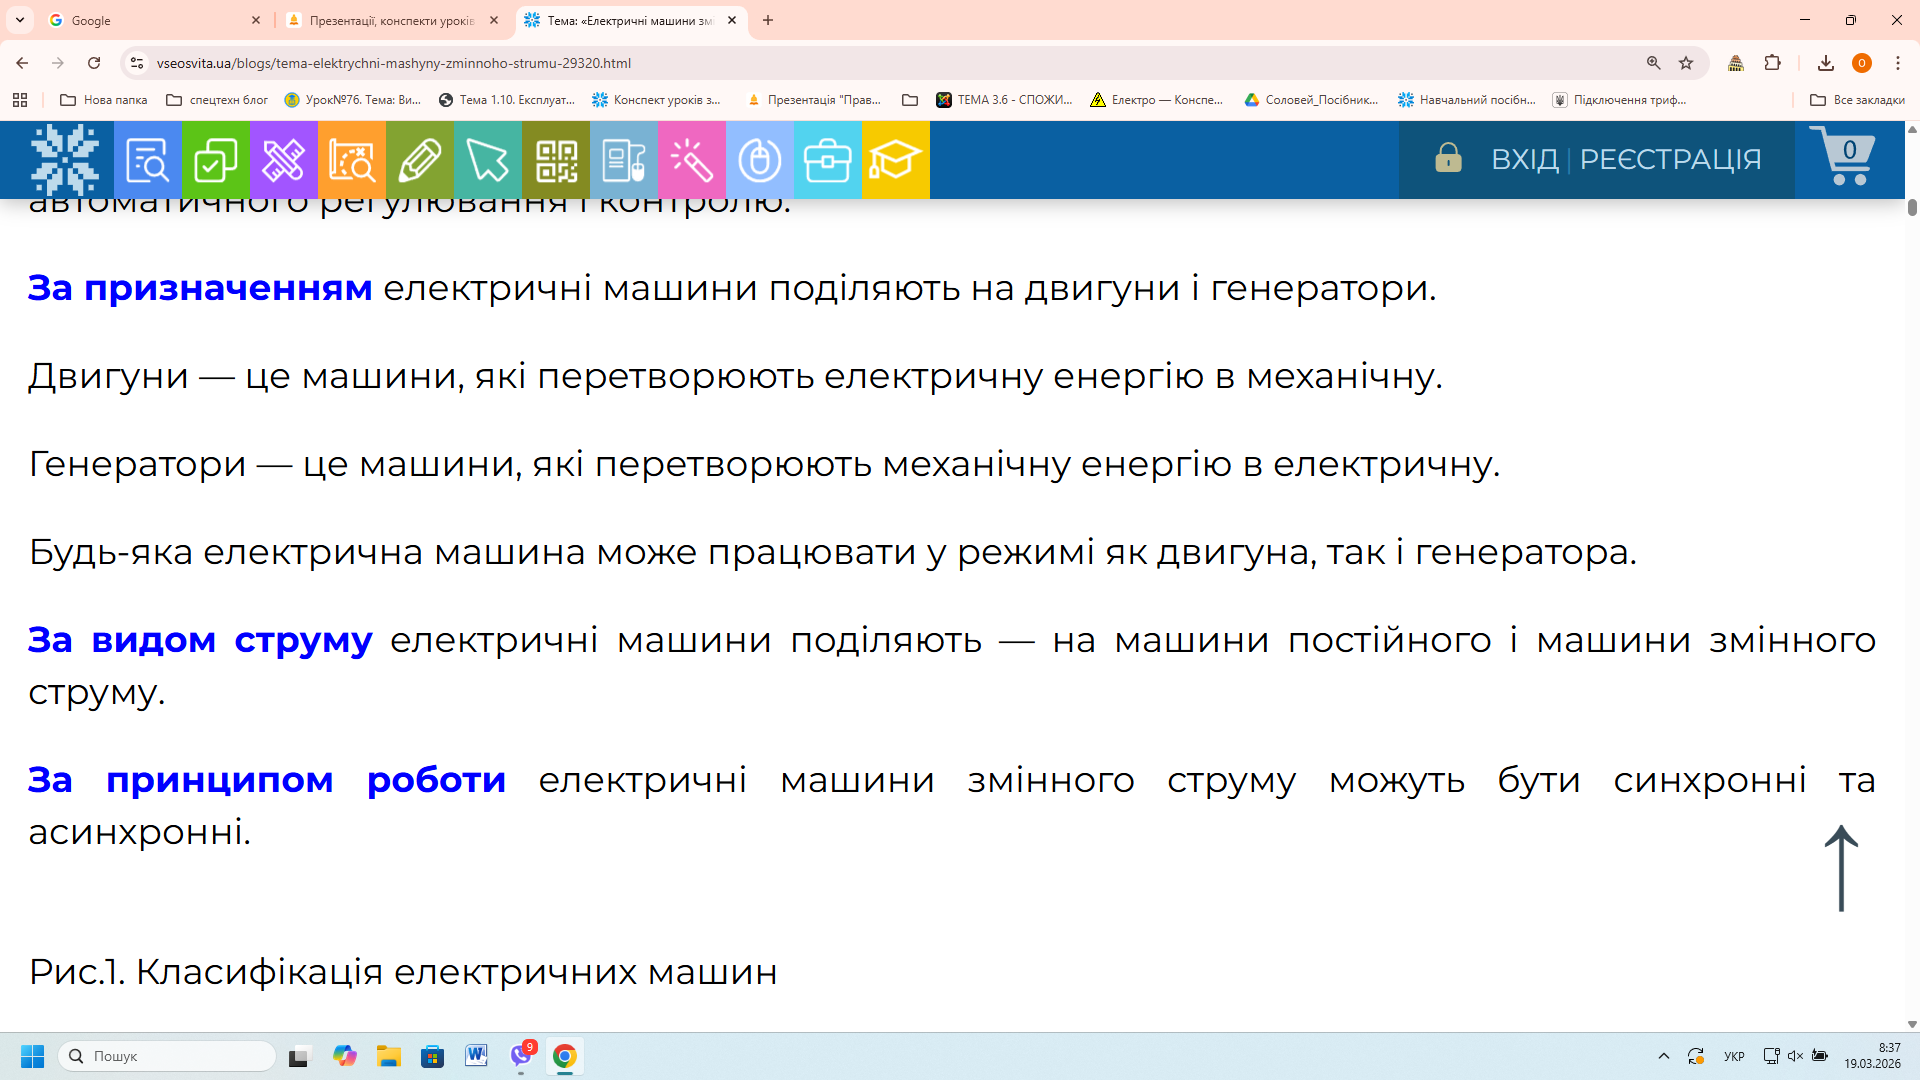Open the Нова папка bookmarks folder
Image resolution: width=1920 pixels, height=1080 pixels.
(x=104, y=100)
